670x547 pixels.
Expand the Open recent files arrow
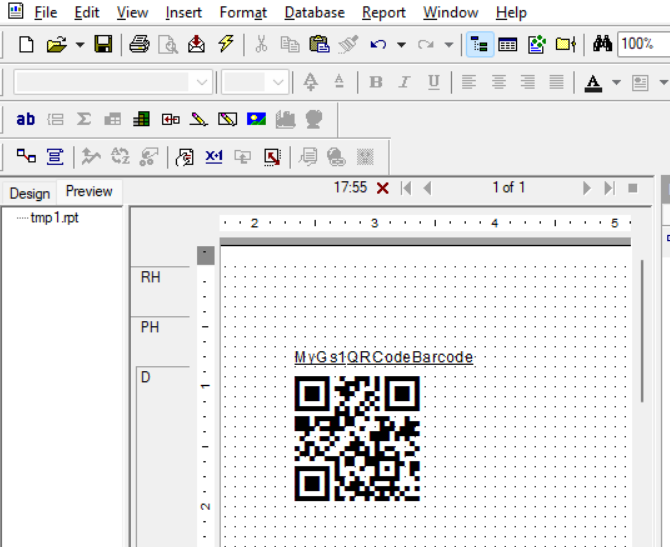(80, 44)
